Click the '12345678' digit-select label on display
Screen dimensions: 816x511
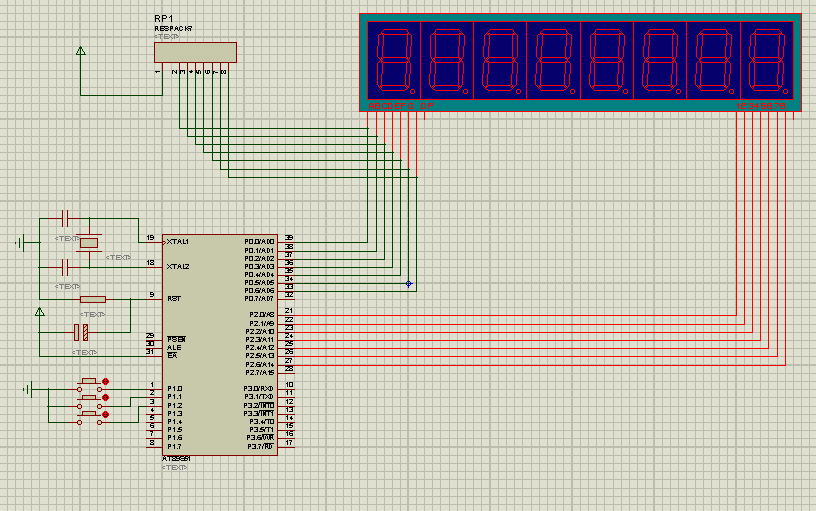pyautogui.click(x=760, y=106)
